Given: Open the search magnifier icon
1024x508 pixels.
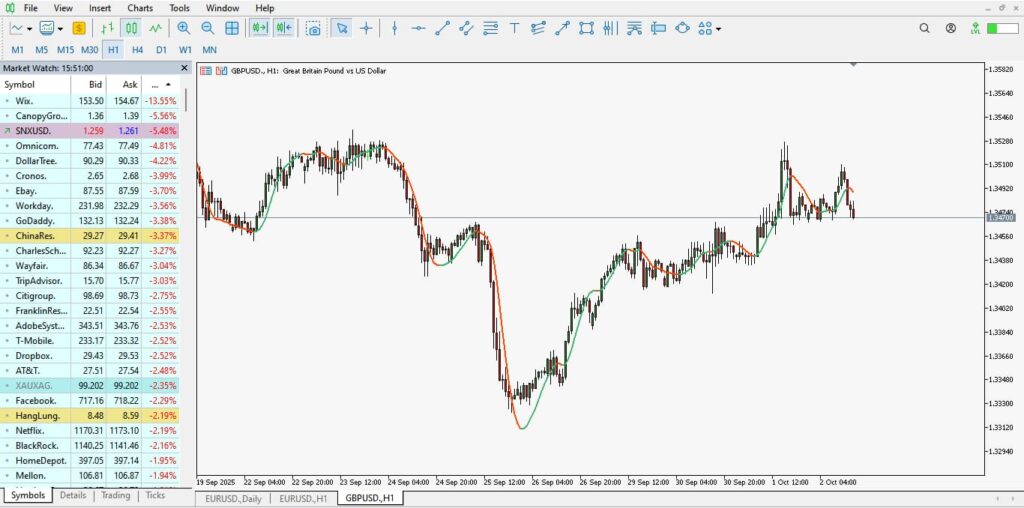Looking at the screenshot, I should pyautogui.click(x=925, y=28).
